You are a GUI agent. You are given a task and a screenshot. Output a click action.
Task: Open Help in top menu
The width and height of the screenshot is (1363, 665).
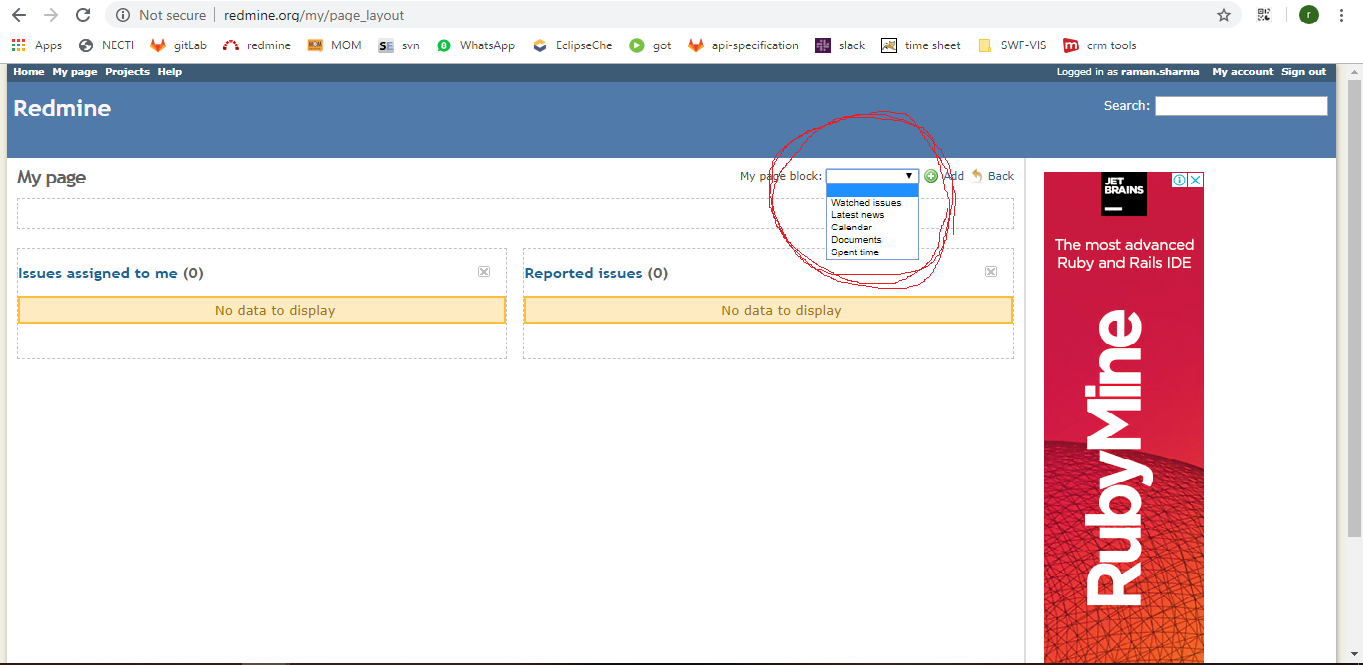coord(170,72)
